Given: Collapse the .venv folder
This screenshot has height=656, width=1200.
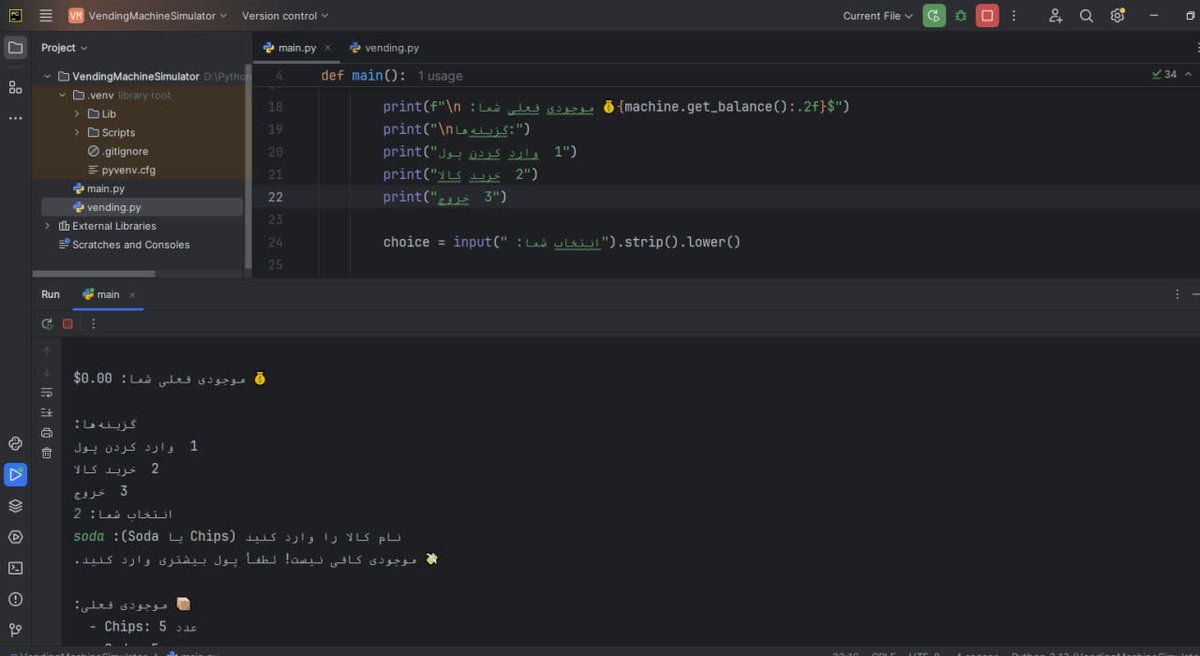Looking at the screenshot, I should pyautogui.click(x=63, y=95).
